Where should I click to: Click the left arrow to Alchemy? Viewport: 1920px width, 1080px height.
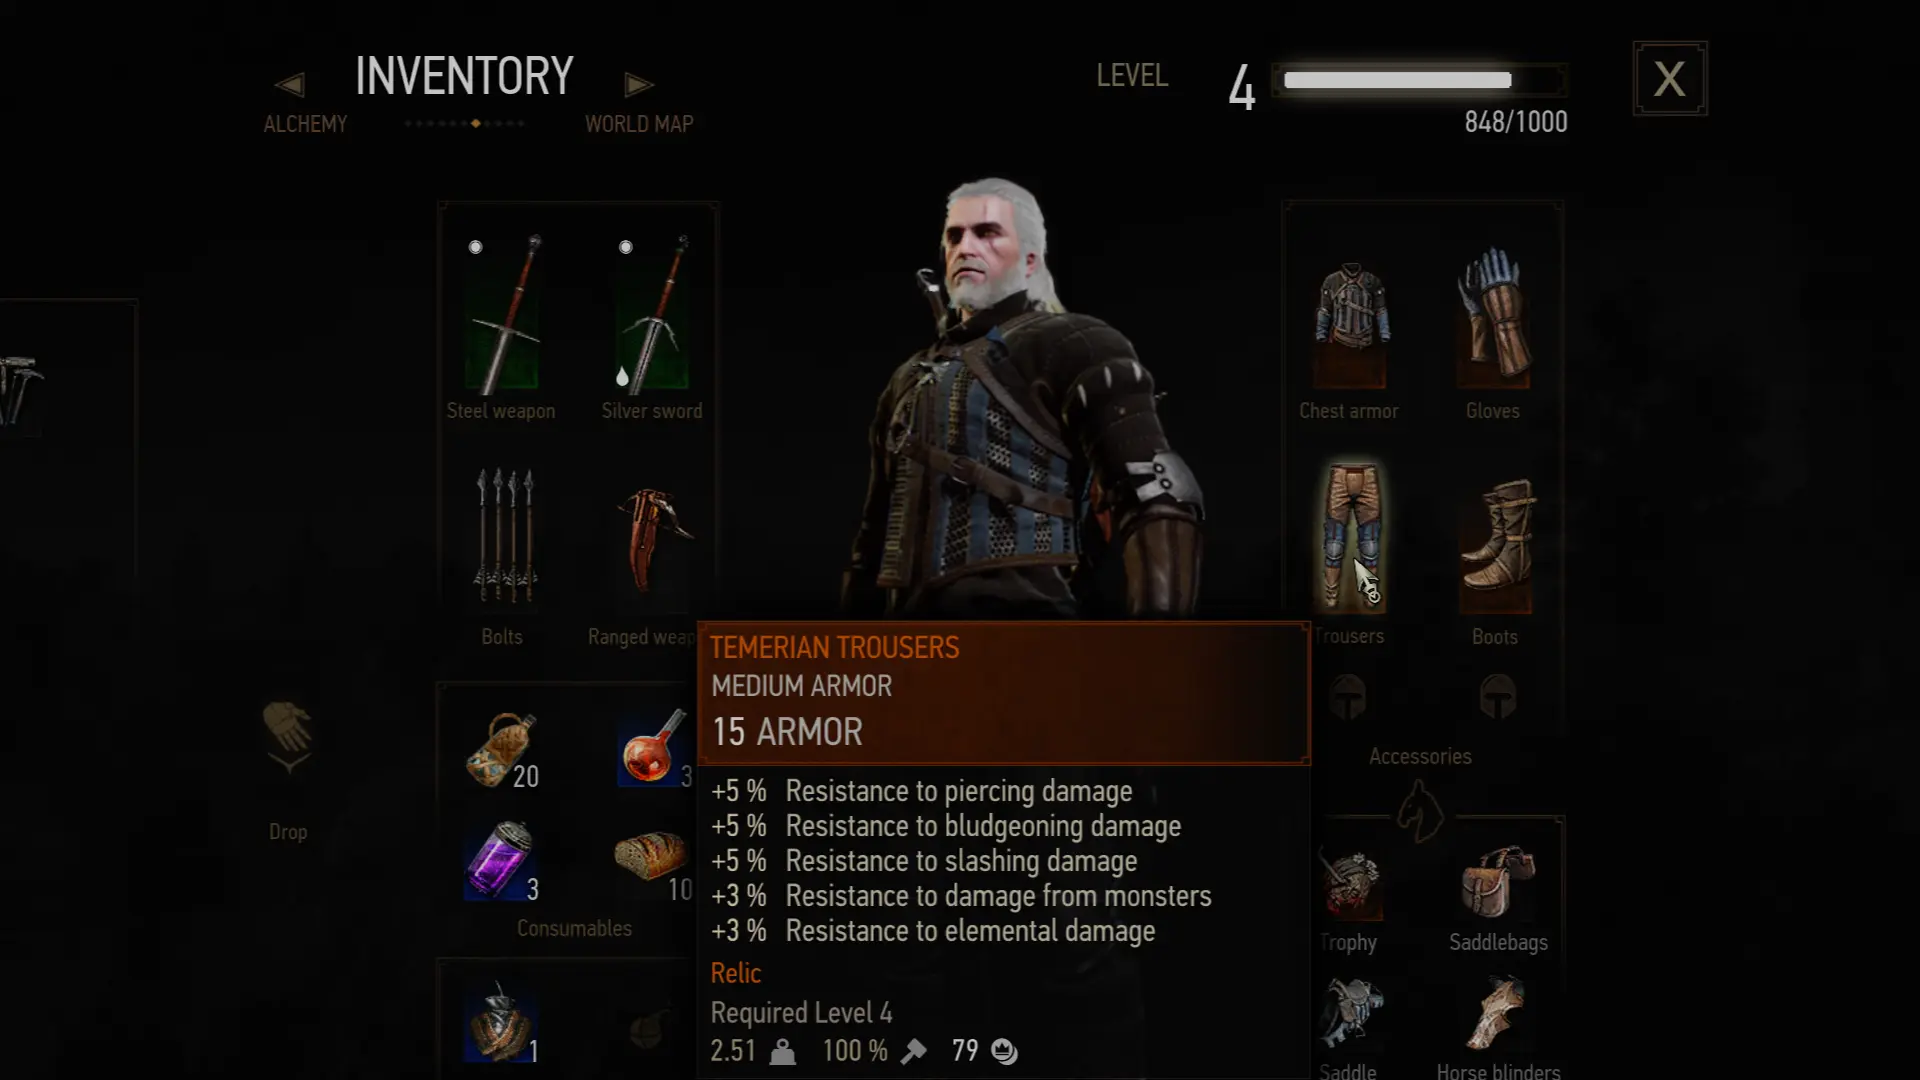pos(290,85)
